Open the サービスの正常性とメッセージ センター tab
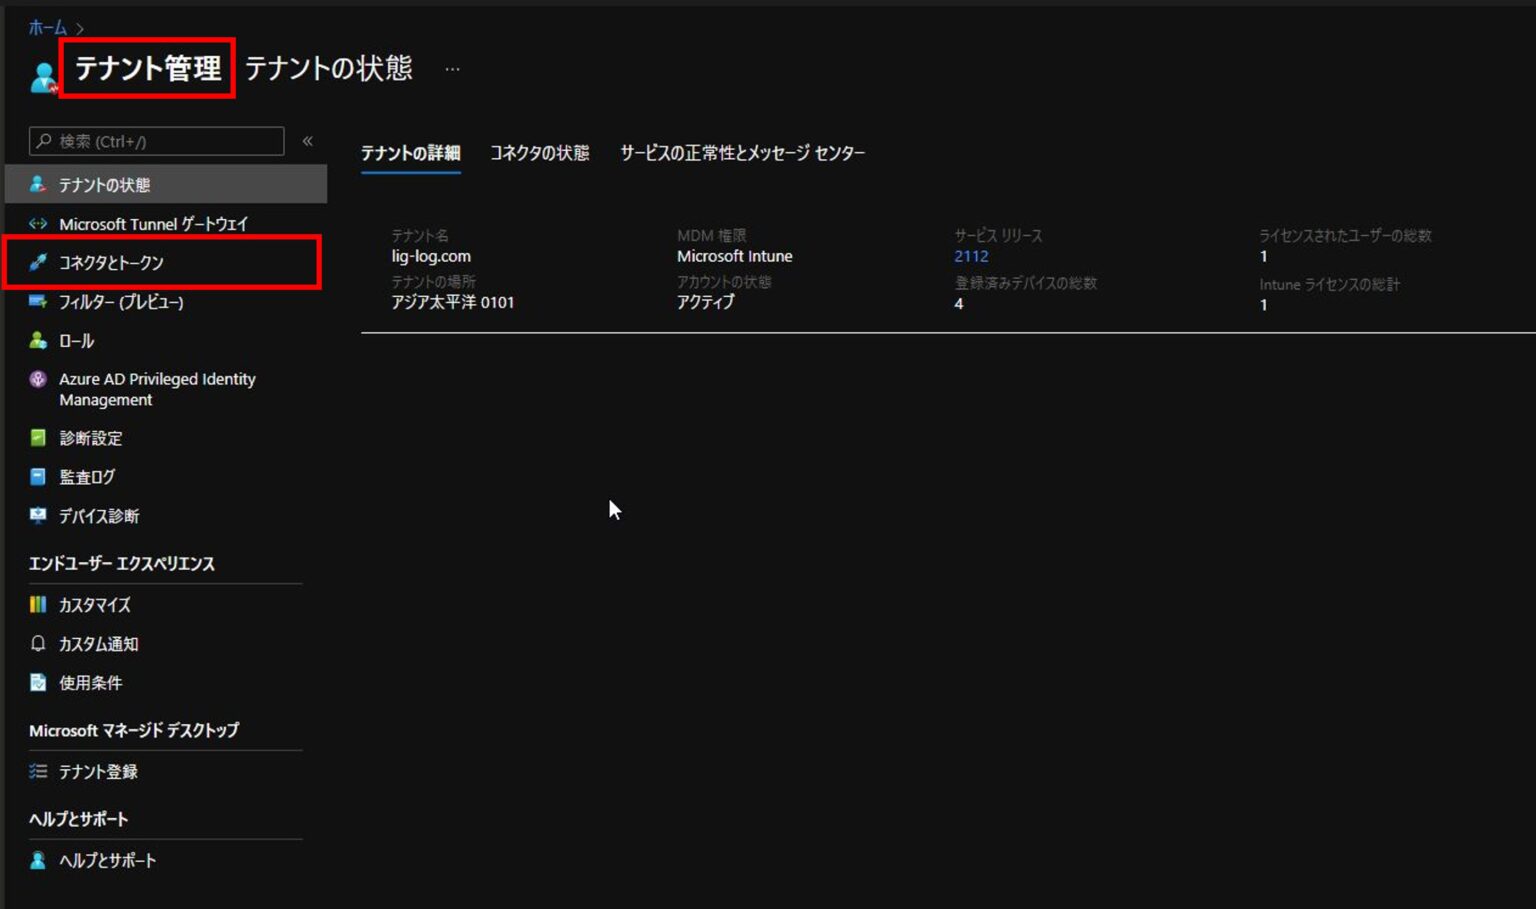 point(744,152)
